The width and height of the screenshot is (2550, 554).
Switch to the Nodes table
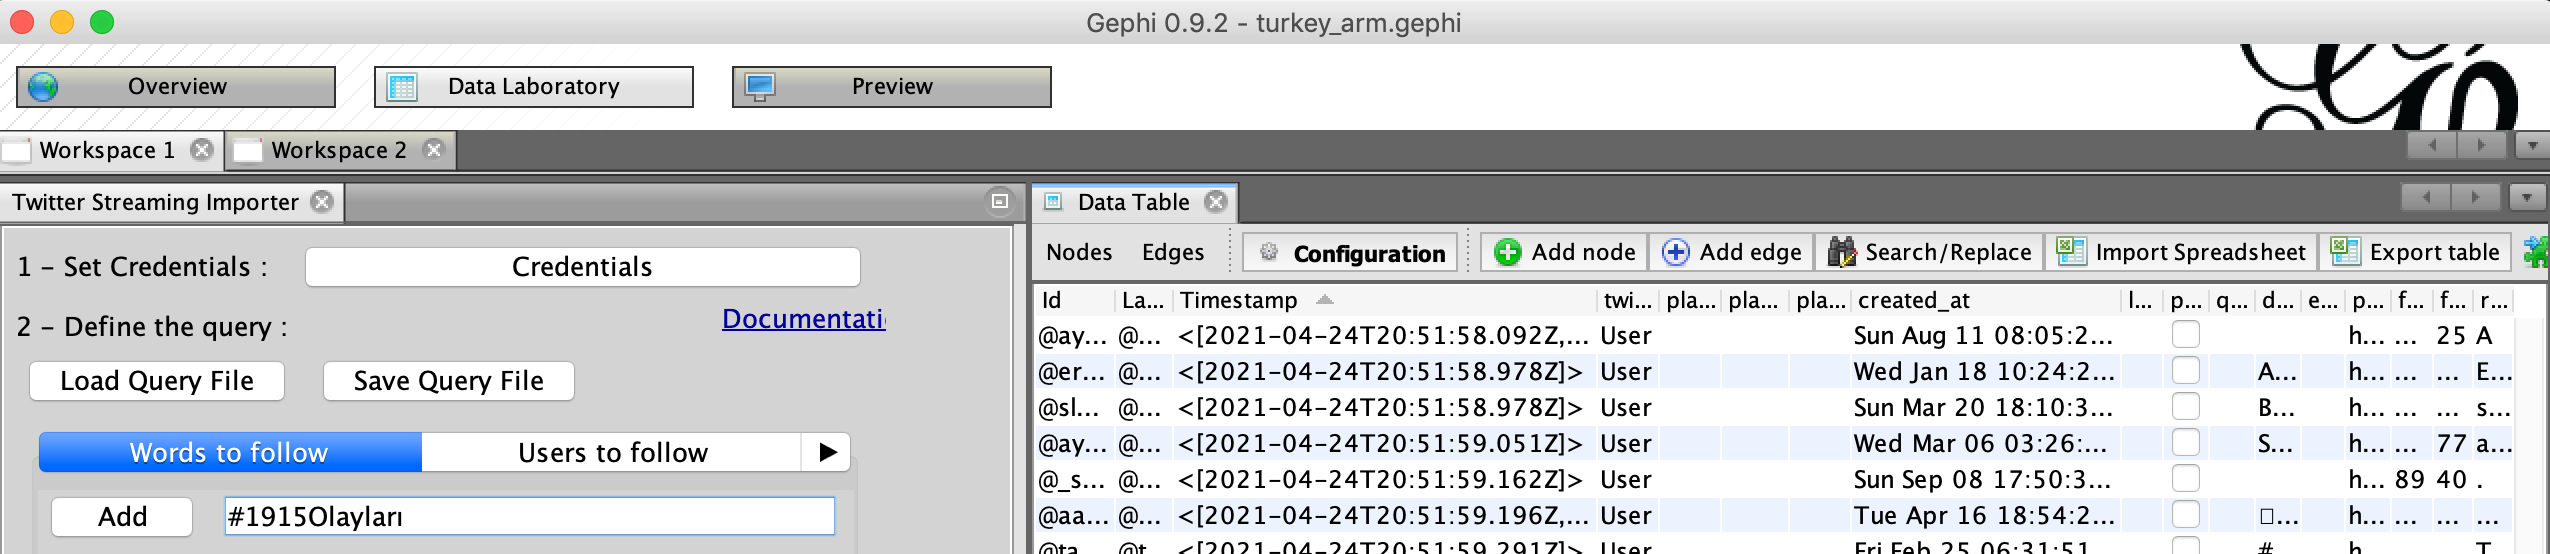(1079, 252)
